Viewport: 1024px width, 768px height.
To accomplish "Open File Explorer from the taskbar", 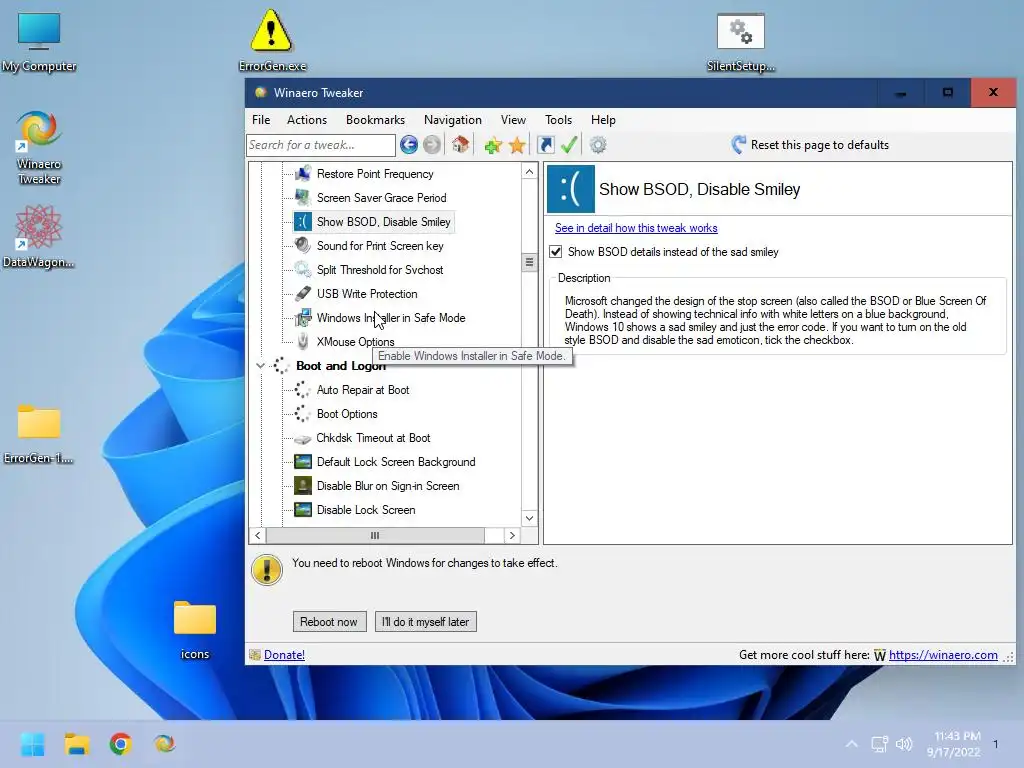I will [76, 744].
